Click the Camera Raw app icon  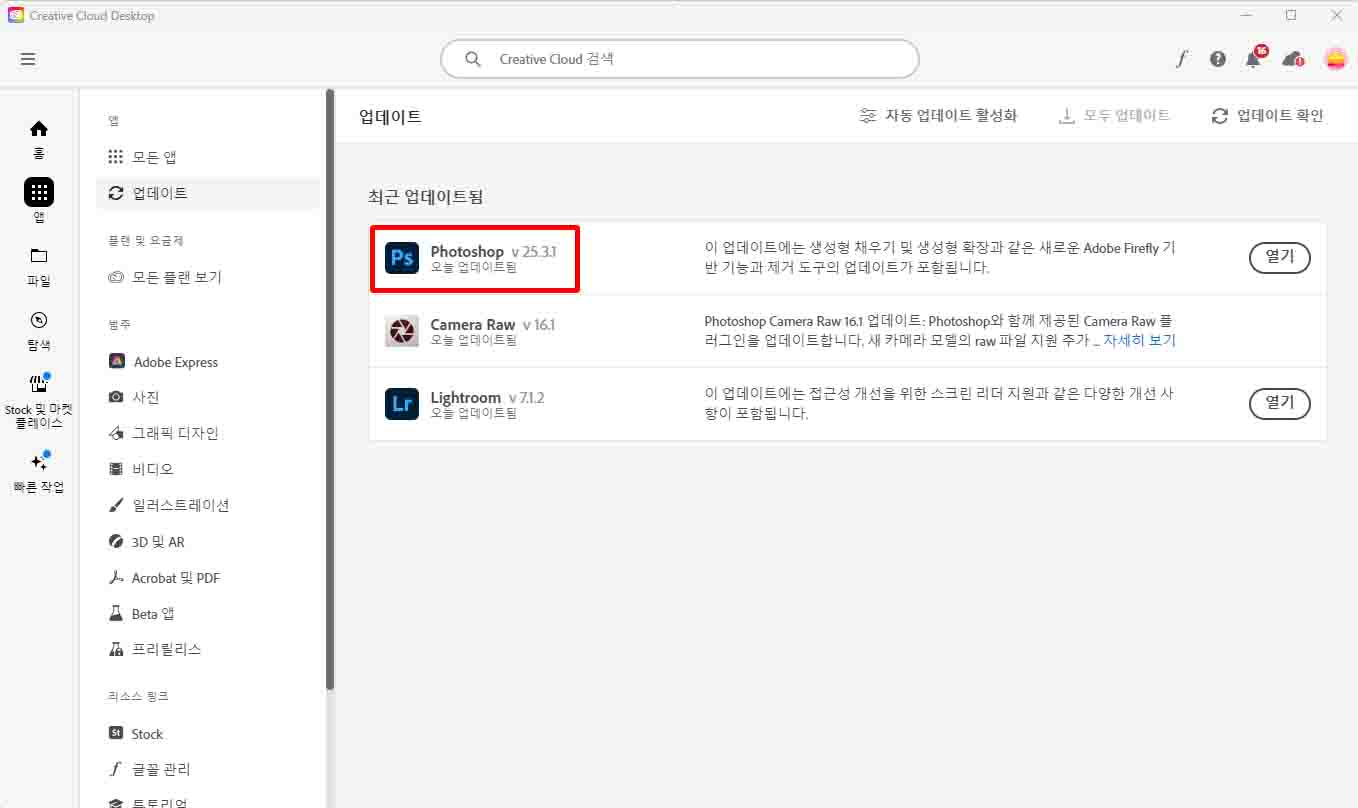point(402,331)
